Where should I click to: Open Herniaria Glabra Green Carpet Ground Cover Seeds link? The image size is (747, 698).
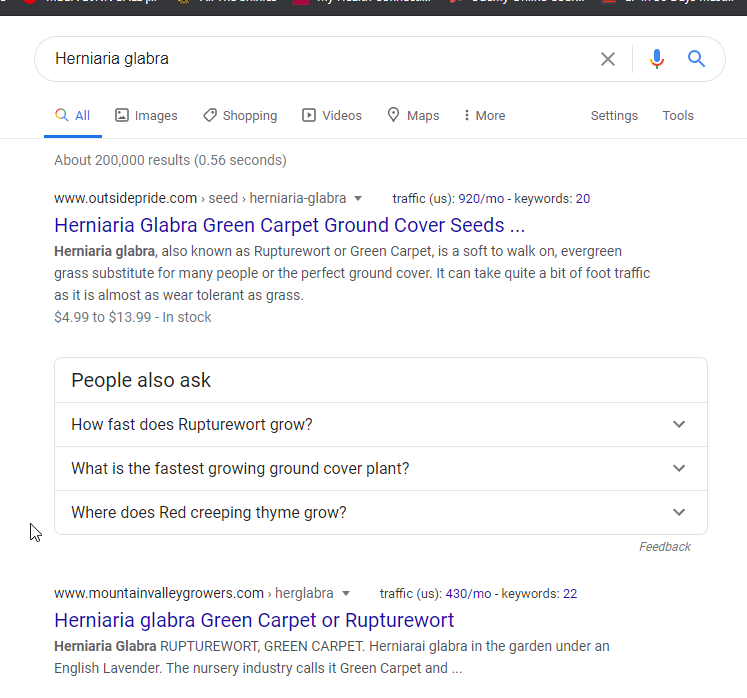(x=290, y=225)
